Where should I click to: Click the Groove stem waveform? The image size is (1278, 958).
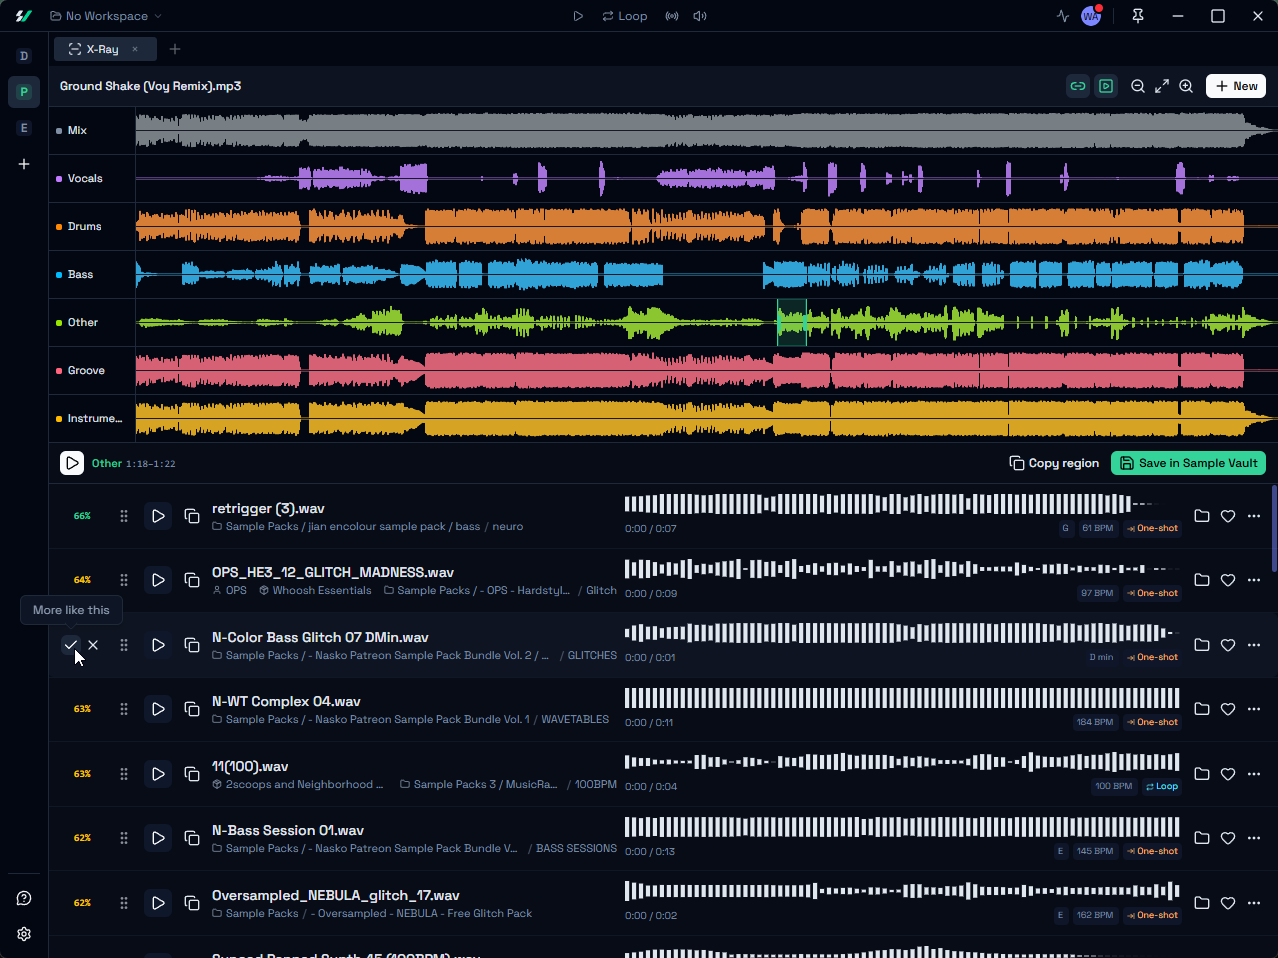(706, 371)
